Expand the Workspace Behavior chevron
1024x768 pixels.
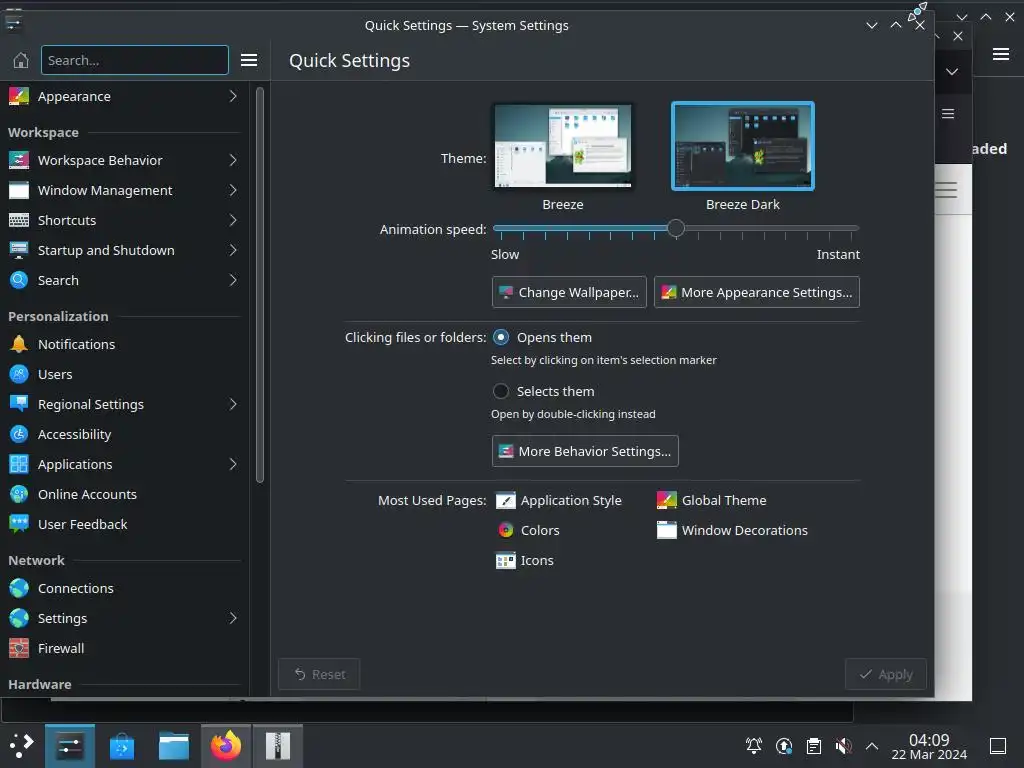233,161
